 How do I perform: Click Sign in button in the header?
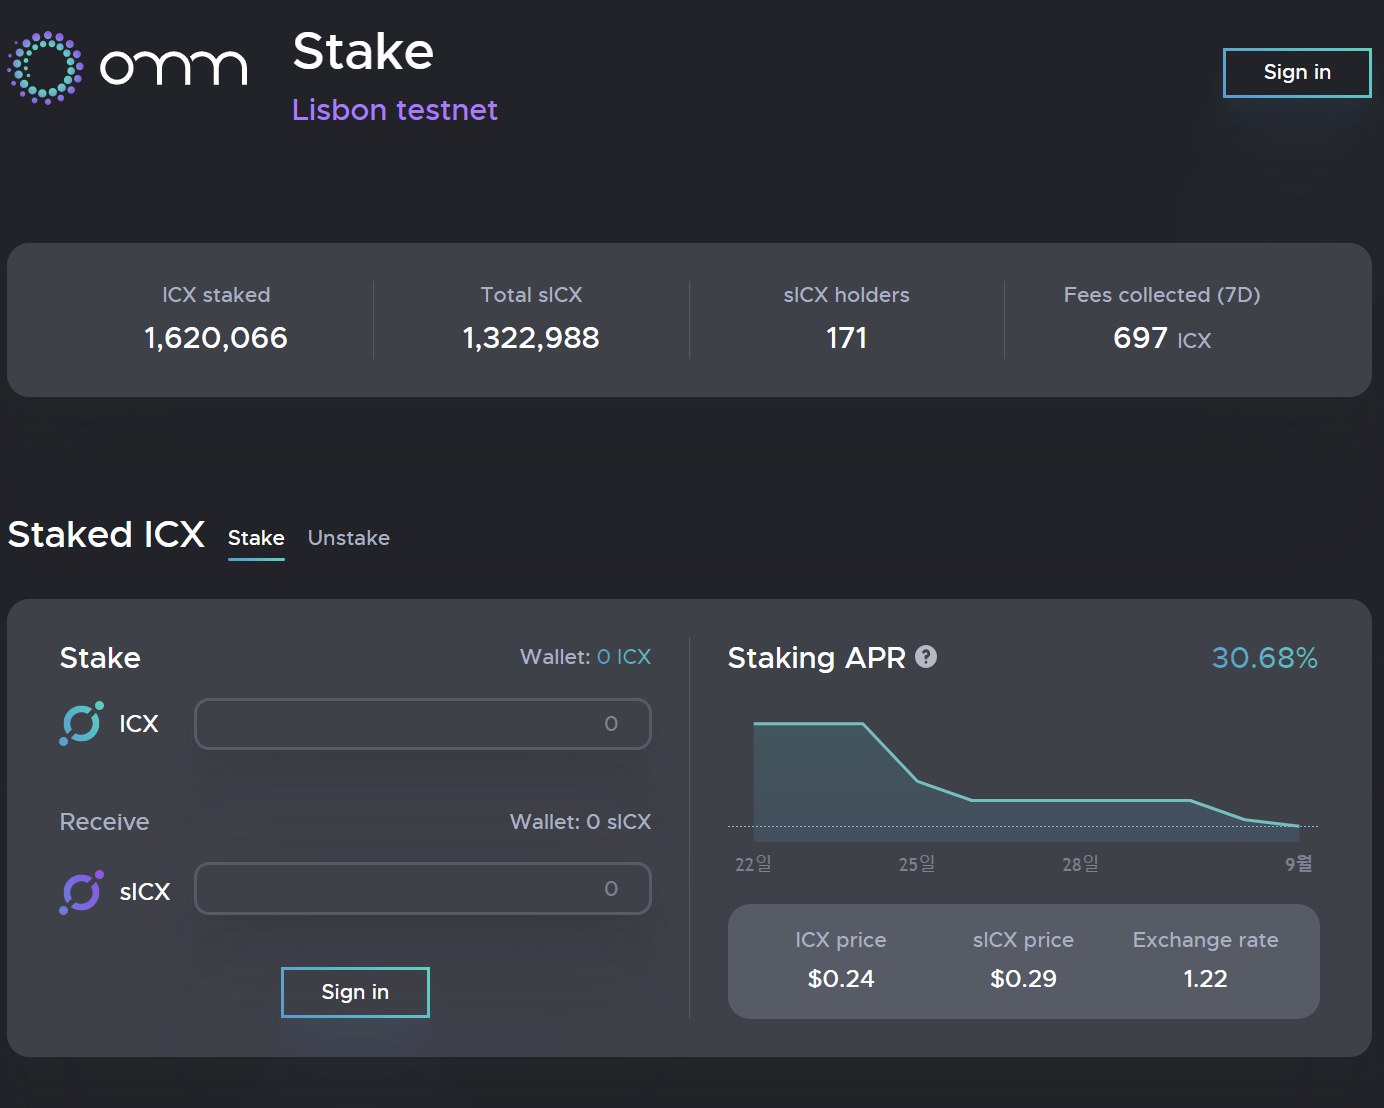(1297, 72)
